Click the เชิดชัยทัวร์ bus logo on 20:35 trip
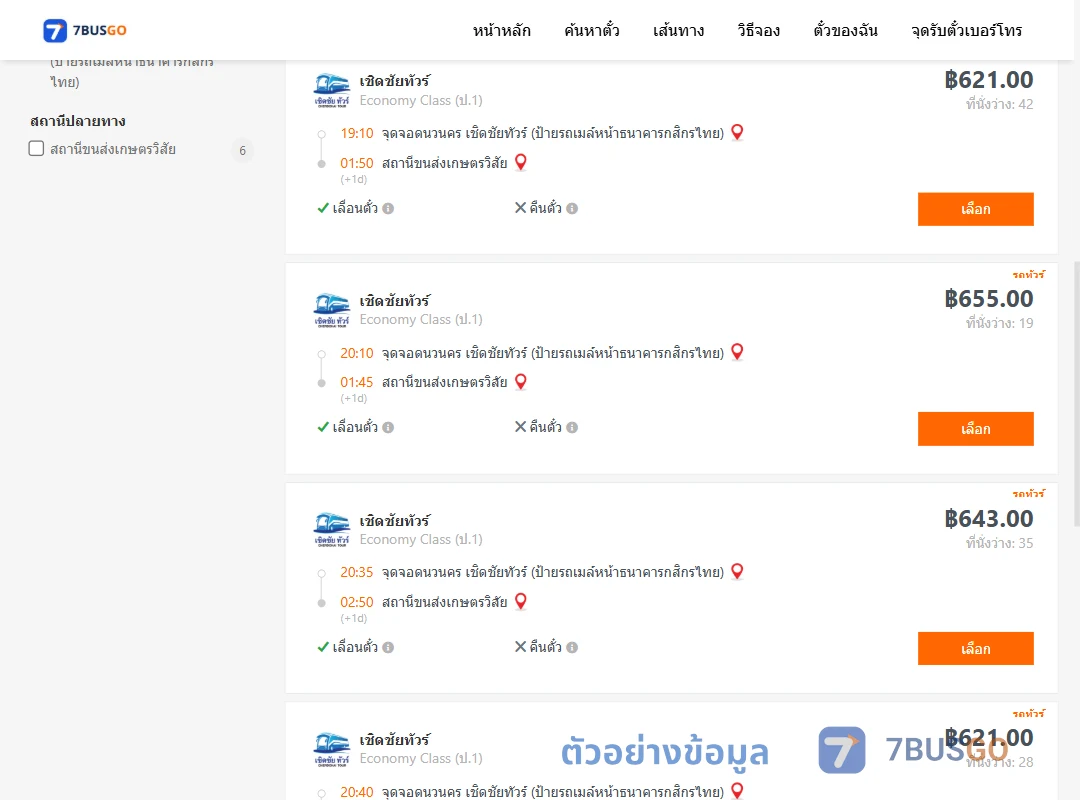This screenshot has height=800, width=1080. coord(331,530)
